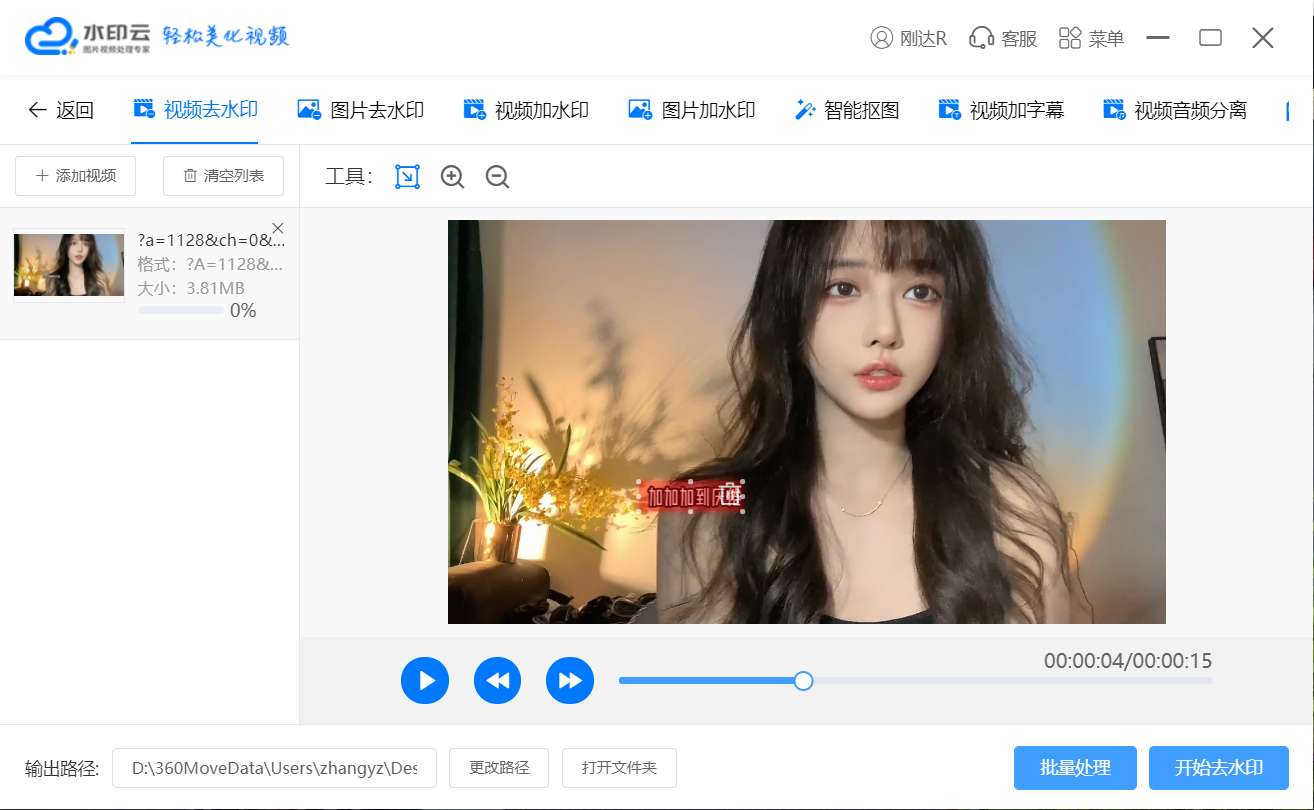Click the fast forward playback button

pyautogui.click(x=570, y=681)
